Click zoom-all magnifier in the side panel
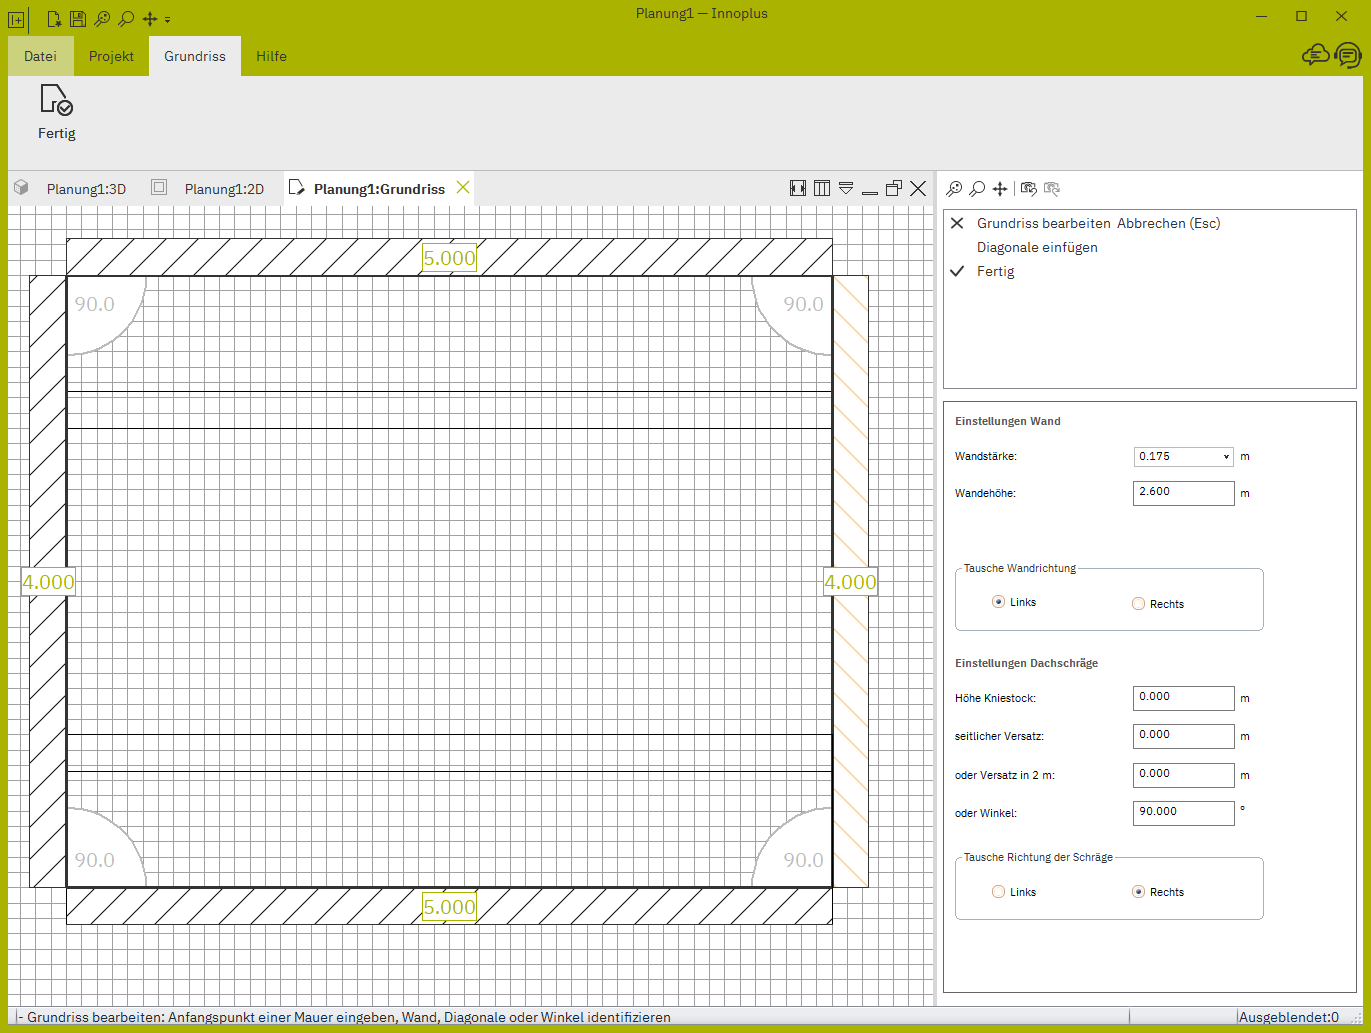The height and width of the screenshot is (1033, 1371). 955,188
